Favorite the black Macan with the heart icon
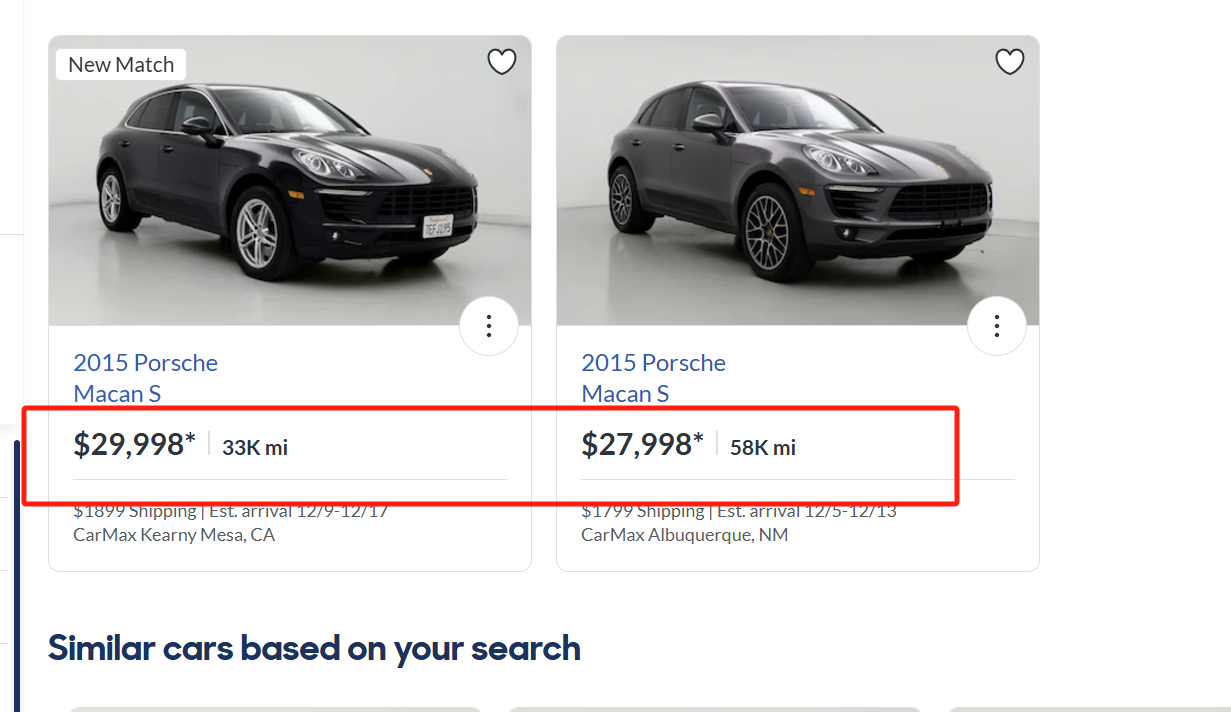The image size is (1231, 712). pyautogui.click(x=501, y=62)
